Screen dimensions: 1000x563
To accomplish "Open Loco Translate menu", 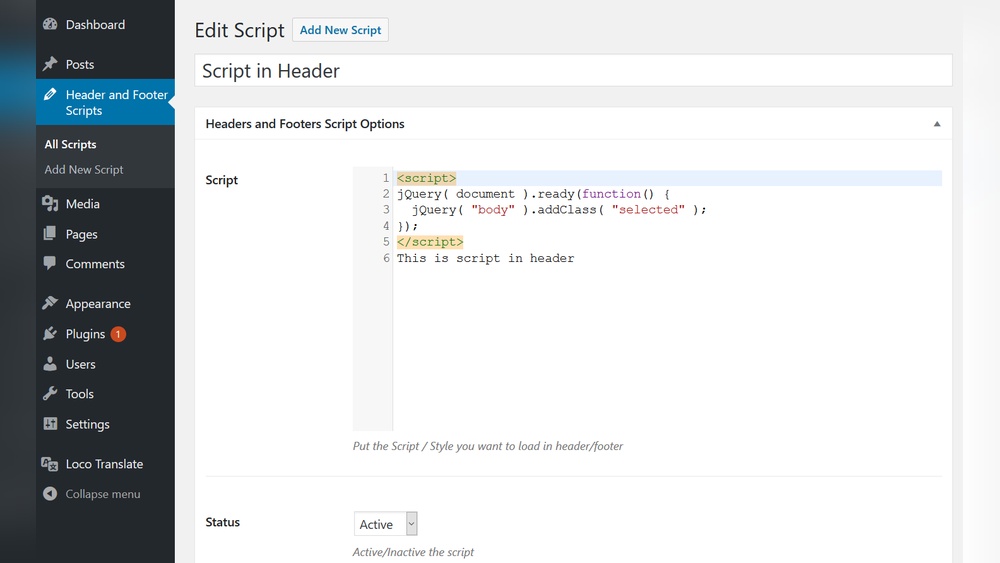I will point(104,464).
